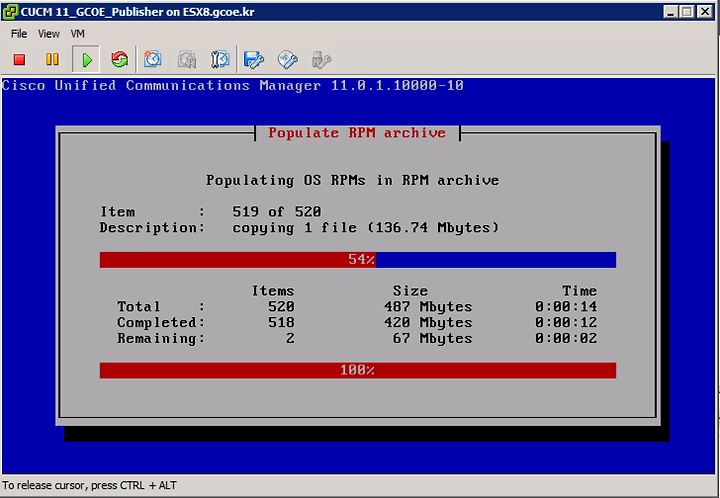The width and height of the screenshot is (720, 498).
Task: Take a snapshot using the camera-clock icon
Action: [152, 59]
